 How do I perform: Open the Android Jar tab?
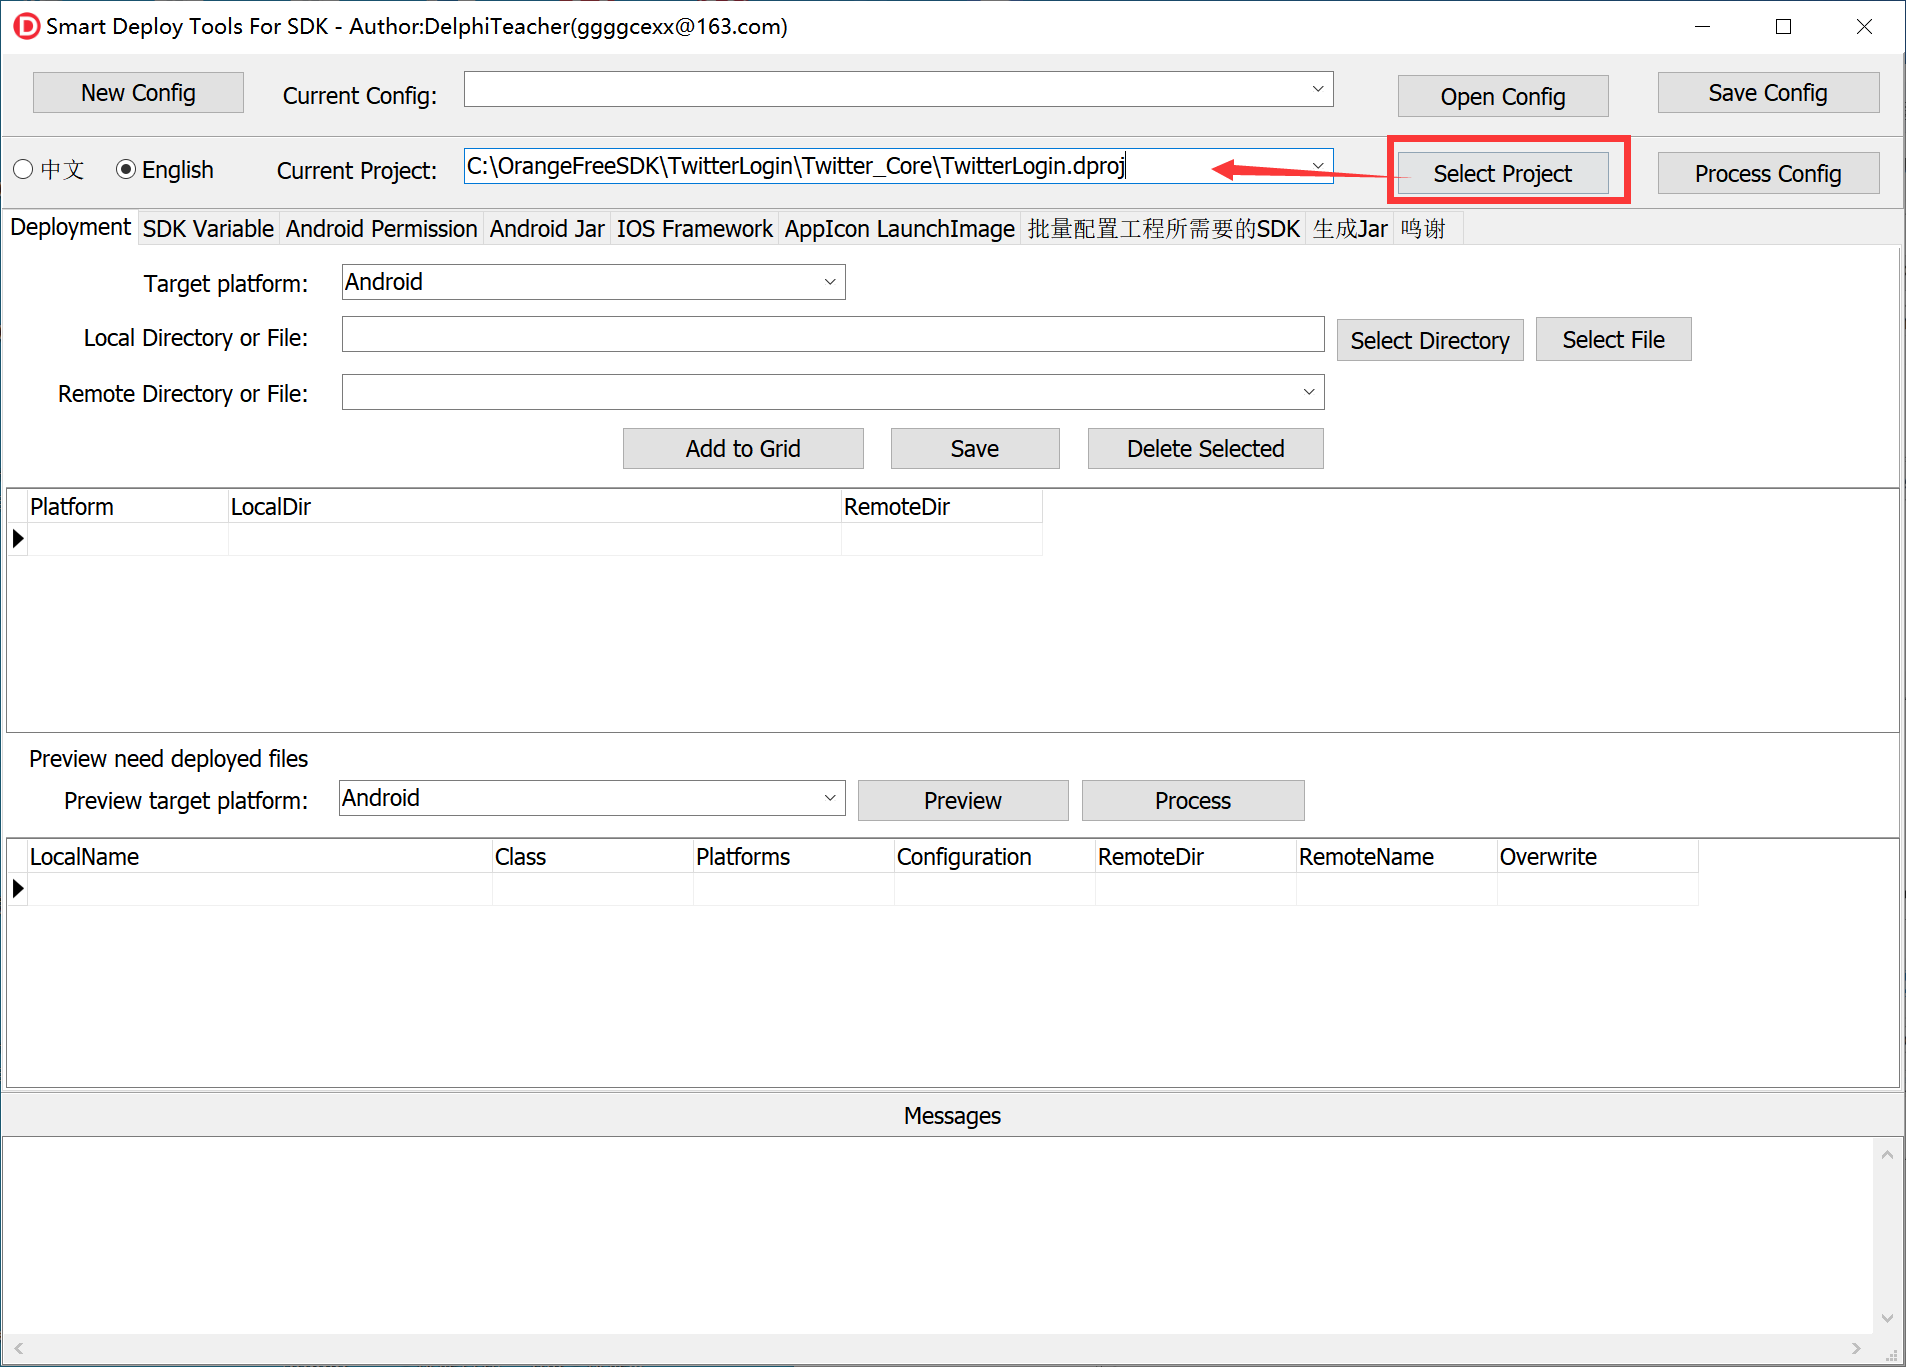click(547, 229)
